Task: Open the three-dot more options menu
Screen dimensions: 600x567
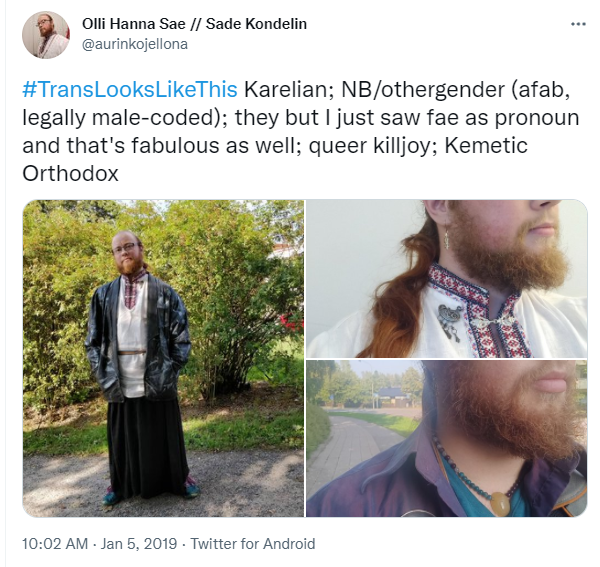Action: 578,24
